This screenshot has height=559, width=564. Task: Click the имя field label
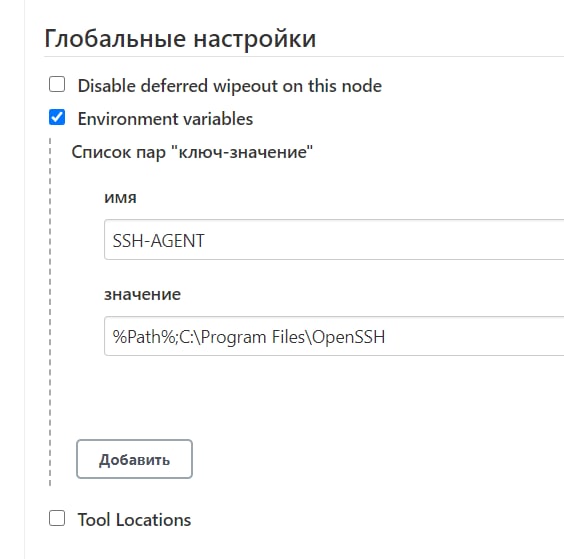(x=120, y=197)
